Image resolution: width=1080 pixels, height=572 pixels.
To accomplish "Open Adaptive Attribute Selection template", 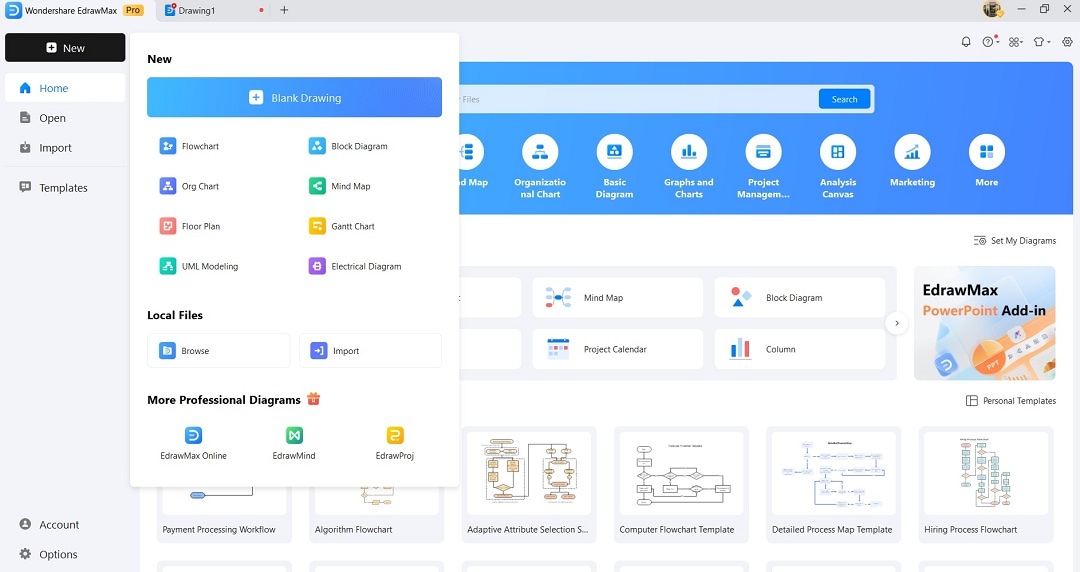I will (529, 484).
